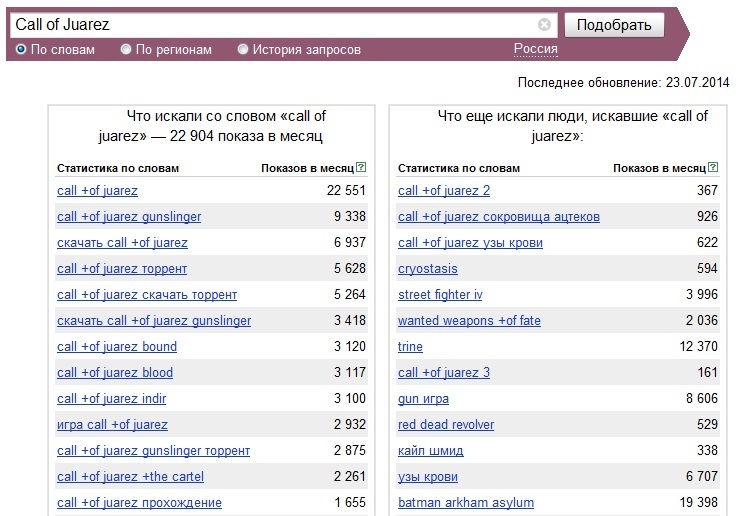Click the 22 551 impressions value
The width and height of the screenshot is (740, 516).
click(346, 190)
